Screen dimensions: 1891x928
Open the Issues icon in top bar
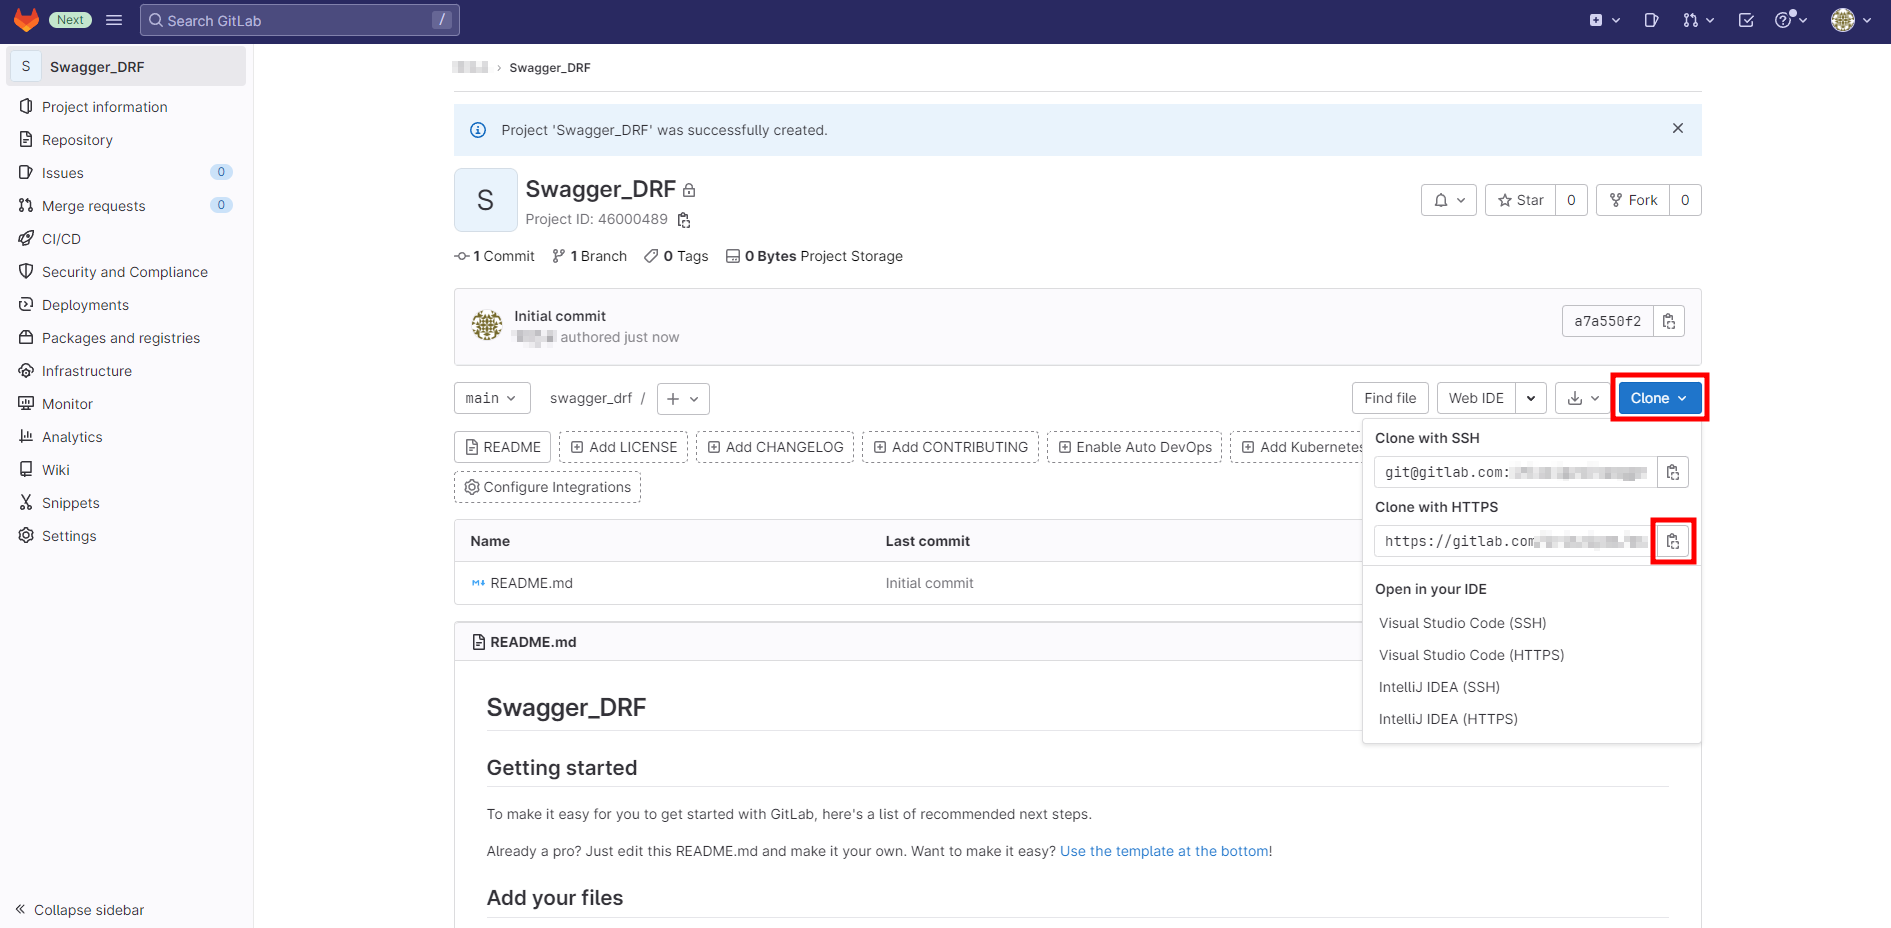[1651, 20]
